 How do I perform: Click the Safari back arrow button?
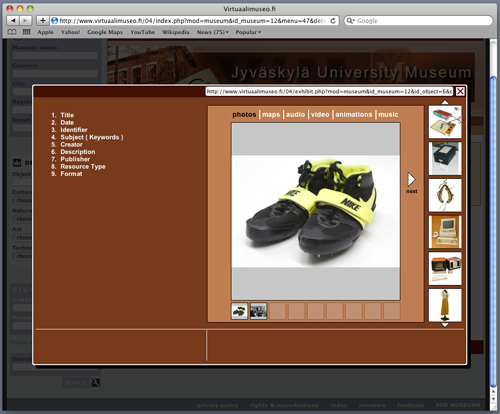13,21
